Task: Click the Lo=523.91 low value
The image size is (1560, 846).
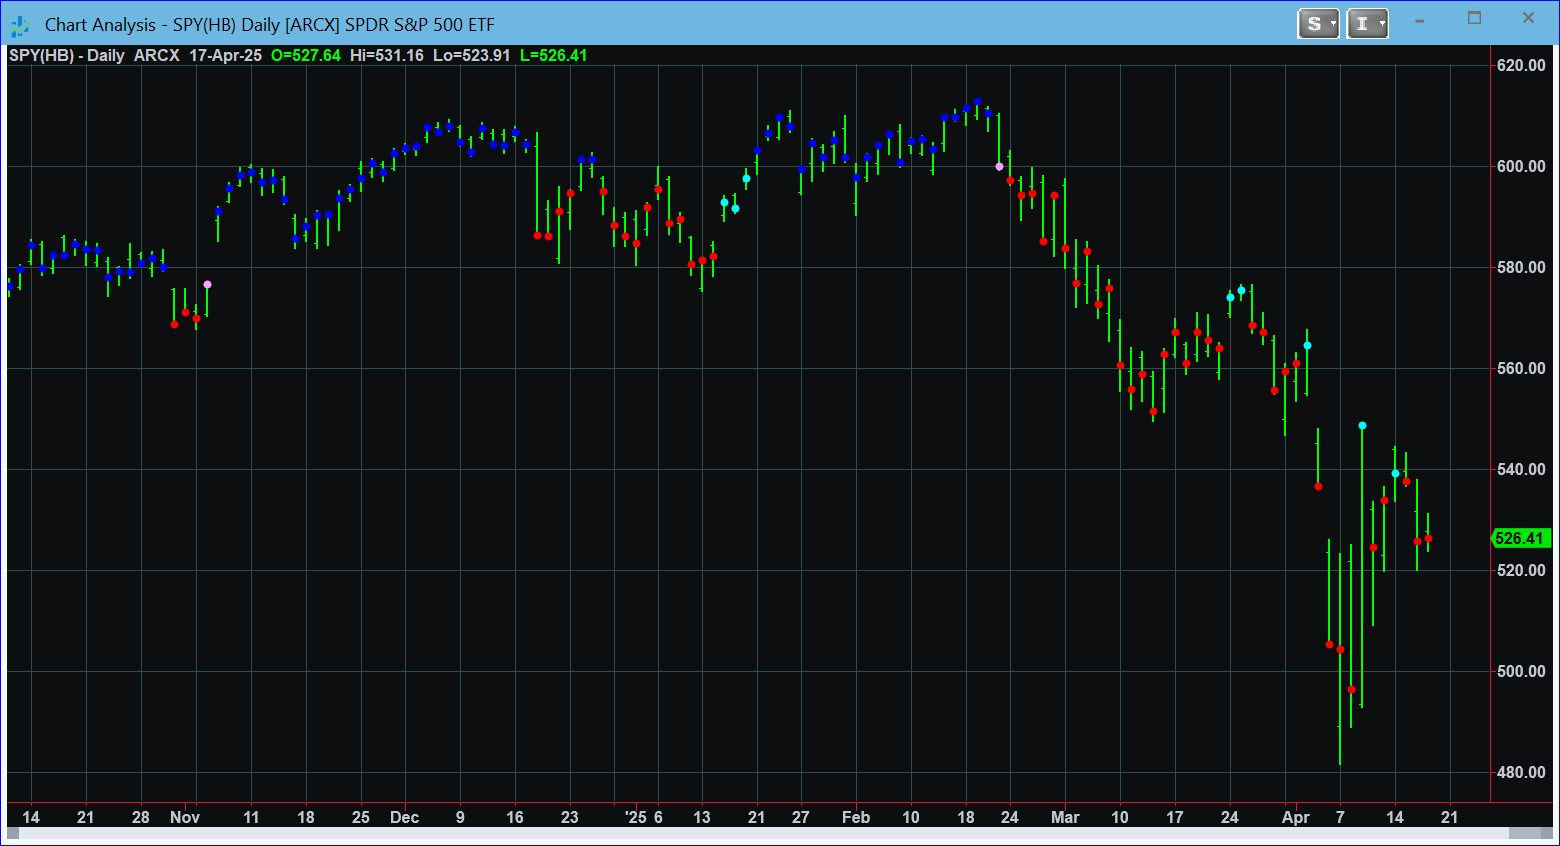Action: 471,55
